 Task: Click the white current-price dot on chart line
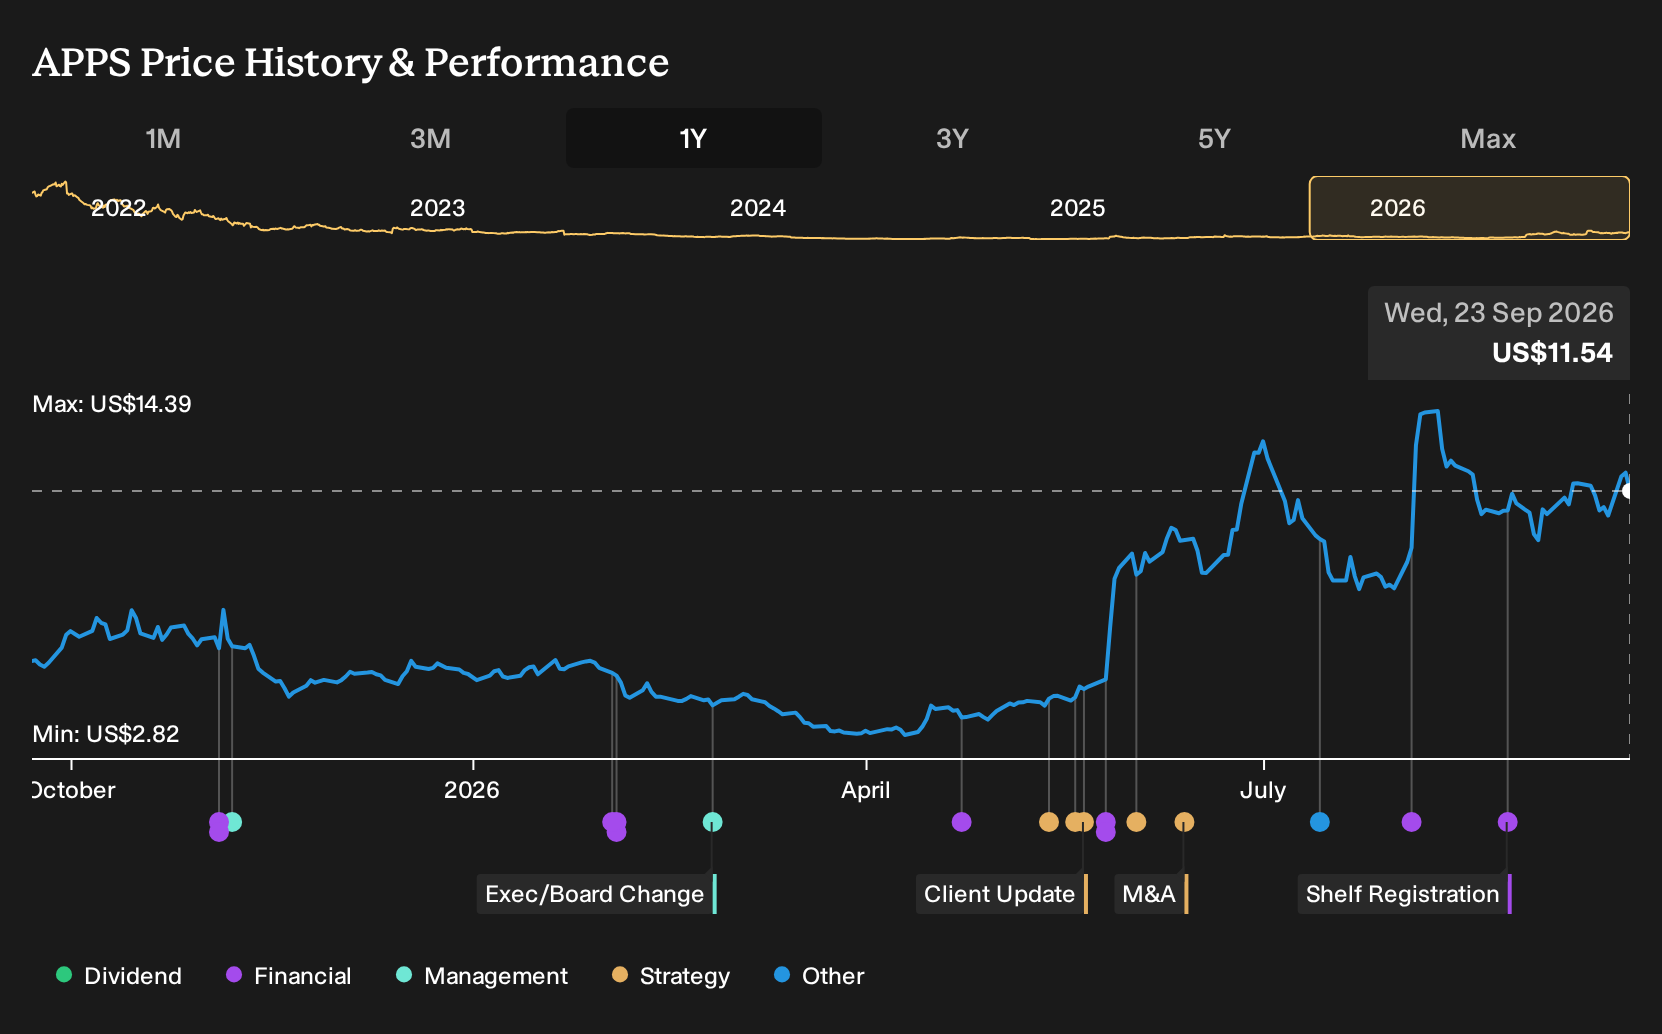(x=1627, y=491)
